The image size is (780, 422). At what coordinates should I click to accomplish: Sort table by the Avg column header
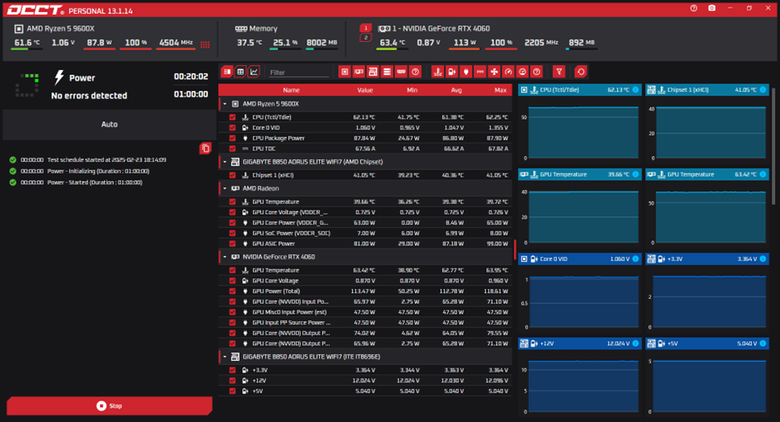[x=456, y=90]
